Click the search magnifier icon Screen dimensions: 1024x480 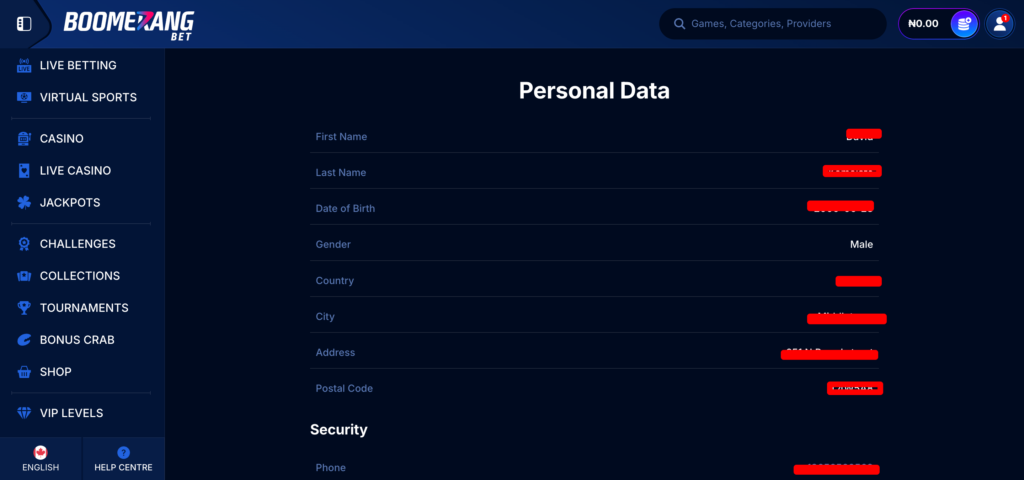679,24
